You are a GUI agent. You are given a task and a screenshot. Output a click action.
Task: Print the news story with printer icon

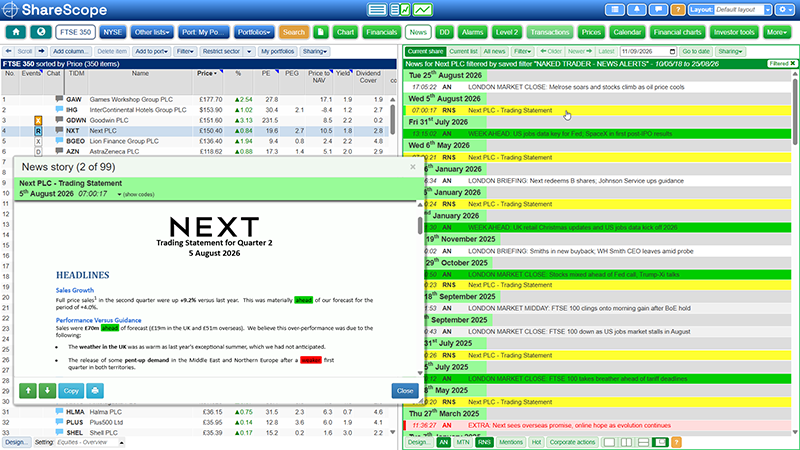click(x=95, y=391)
